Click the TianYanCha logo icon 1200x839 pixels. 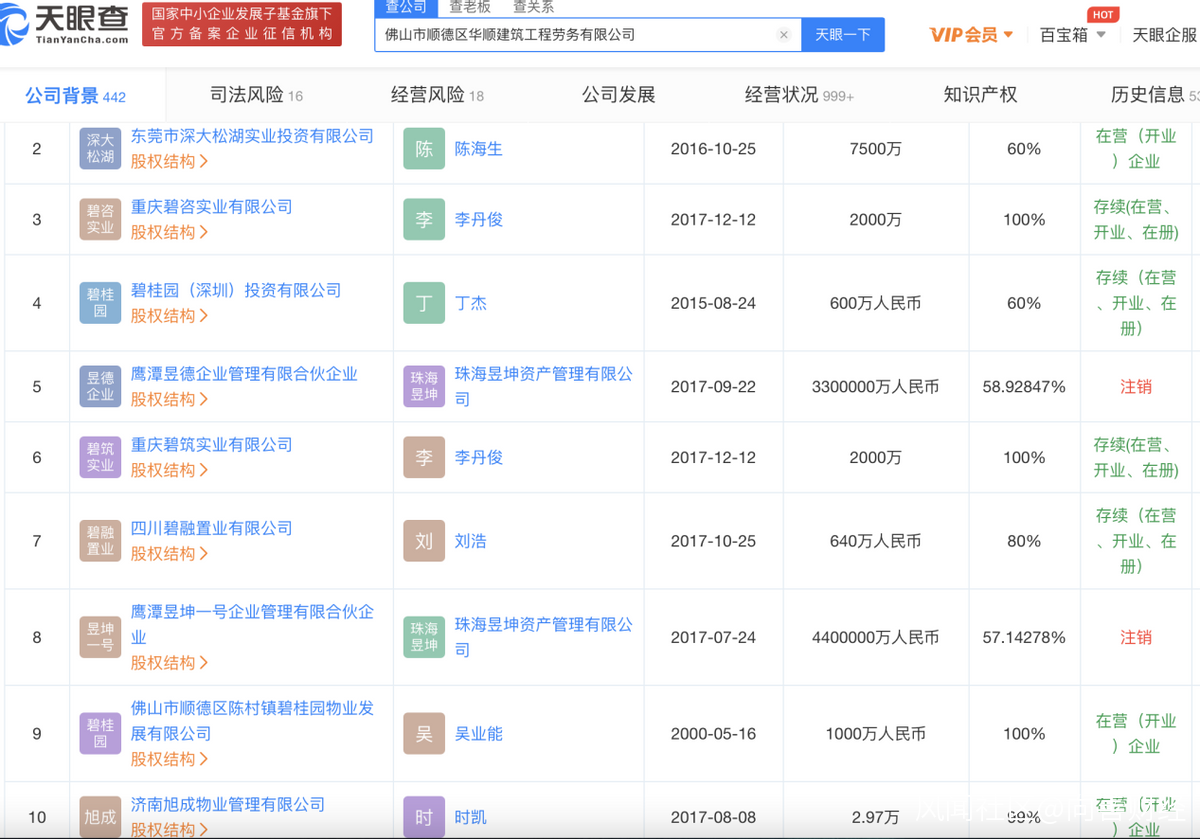point(18,24)
